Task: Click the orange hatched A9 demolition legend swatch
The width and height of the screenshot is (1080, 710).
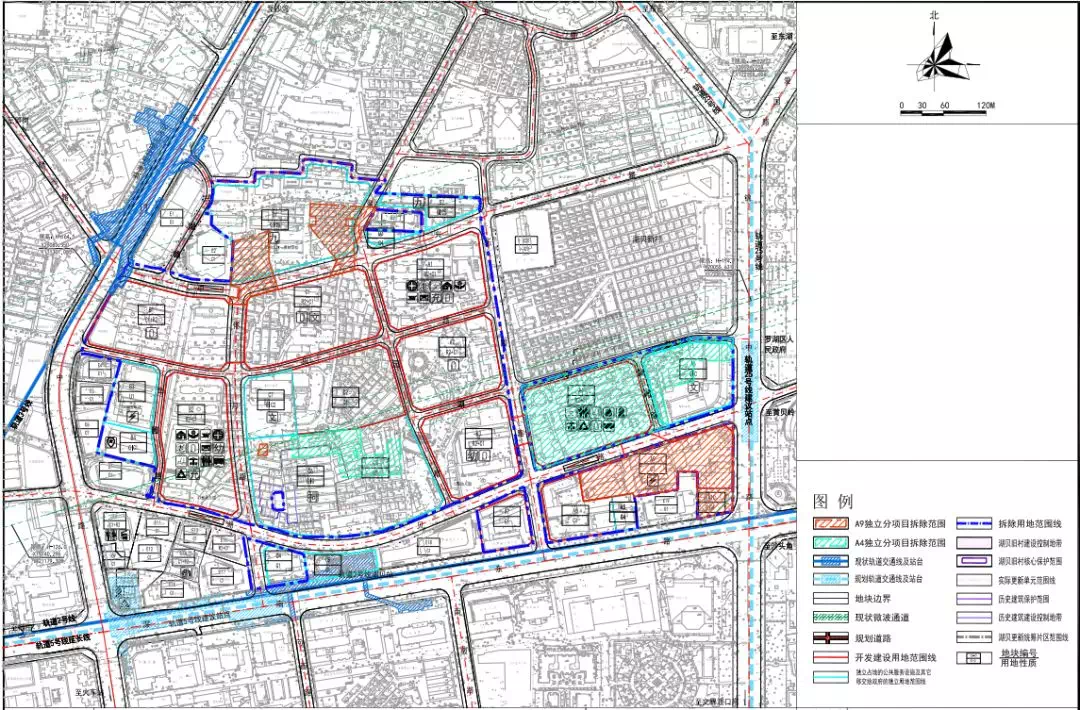Action: click(x=829, y=523)
